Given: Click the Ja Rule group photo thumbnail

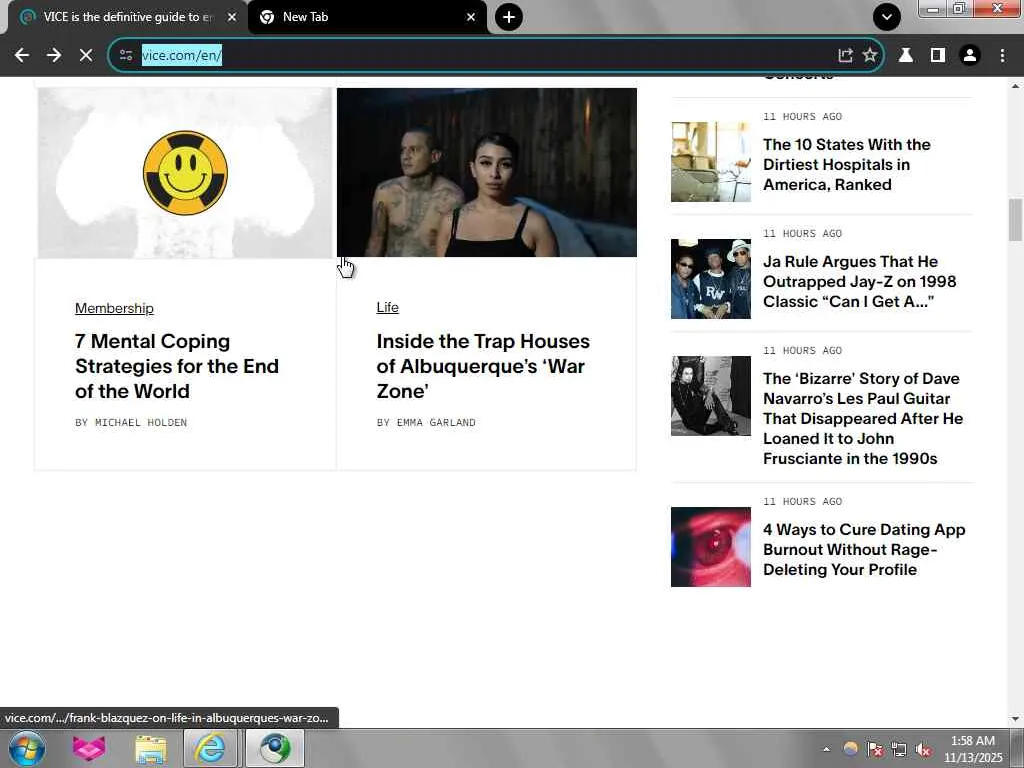Looking at the screenshot, I should [711, 279].
